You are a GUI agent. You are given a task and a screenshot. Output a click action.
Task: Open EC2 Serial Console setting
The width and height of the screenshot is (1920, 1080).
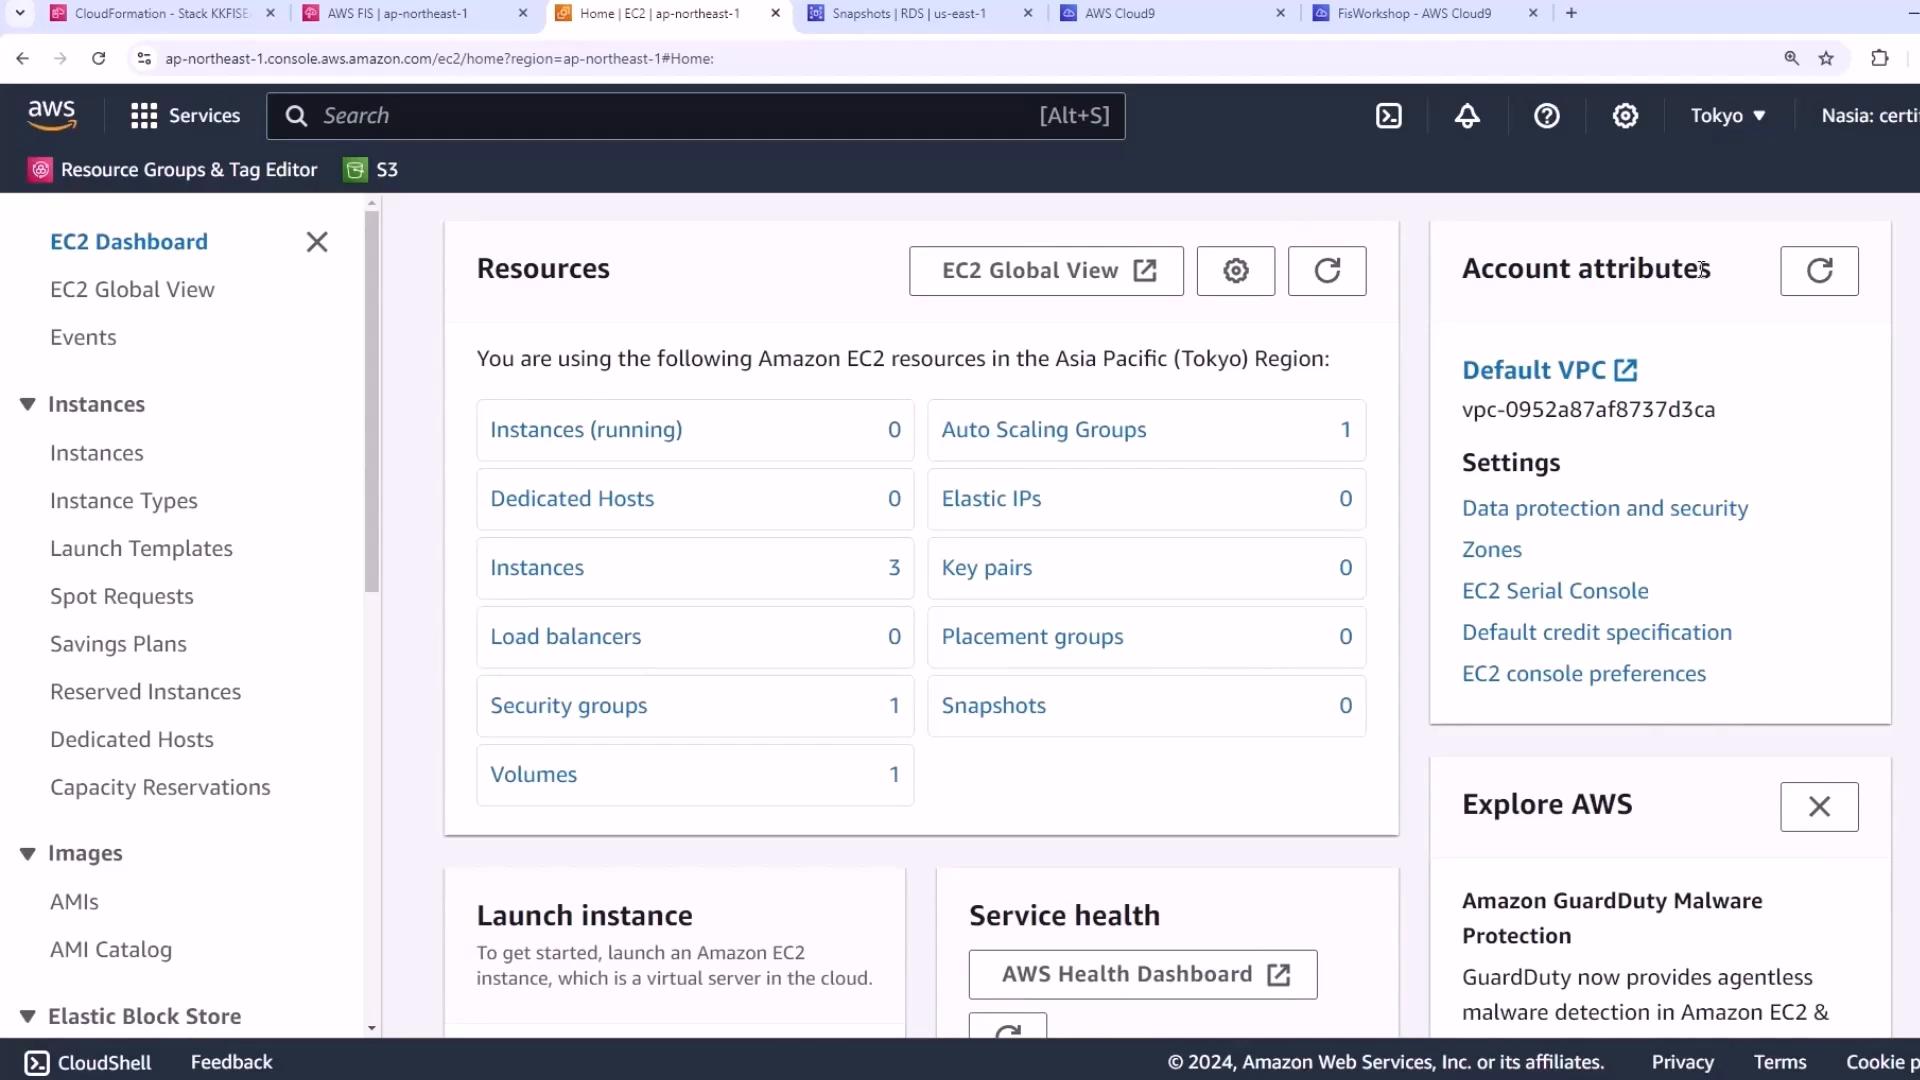pyautogui.click(x=1555, y=591)
